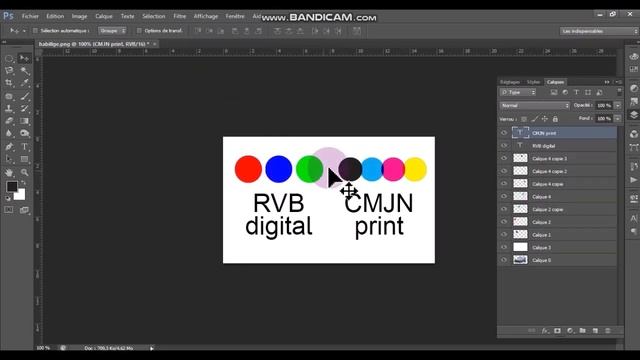
Task: Open the status bar info arrow
Action: pyautogui.click(x=151, y=348)
